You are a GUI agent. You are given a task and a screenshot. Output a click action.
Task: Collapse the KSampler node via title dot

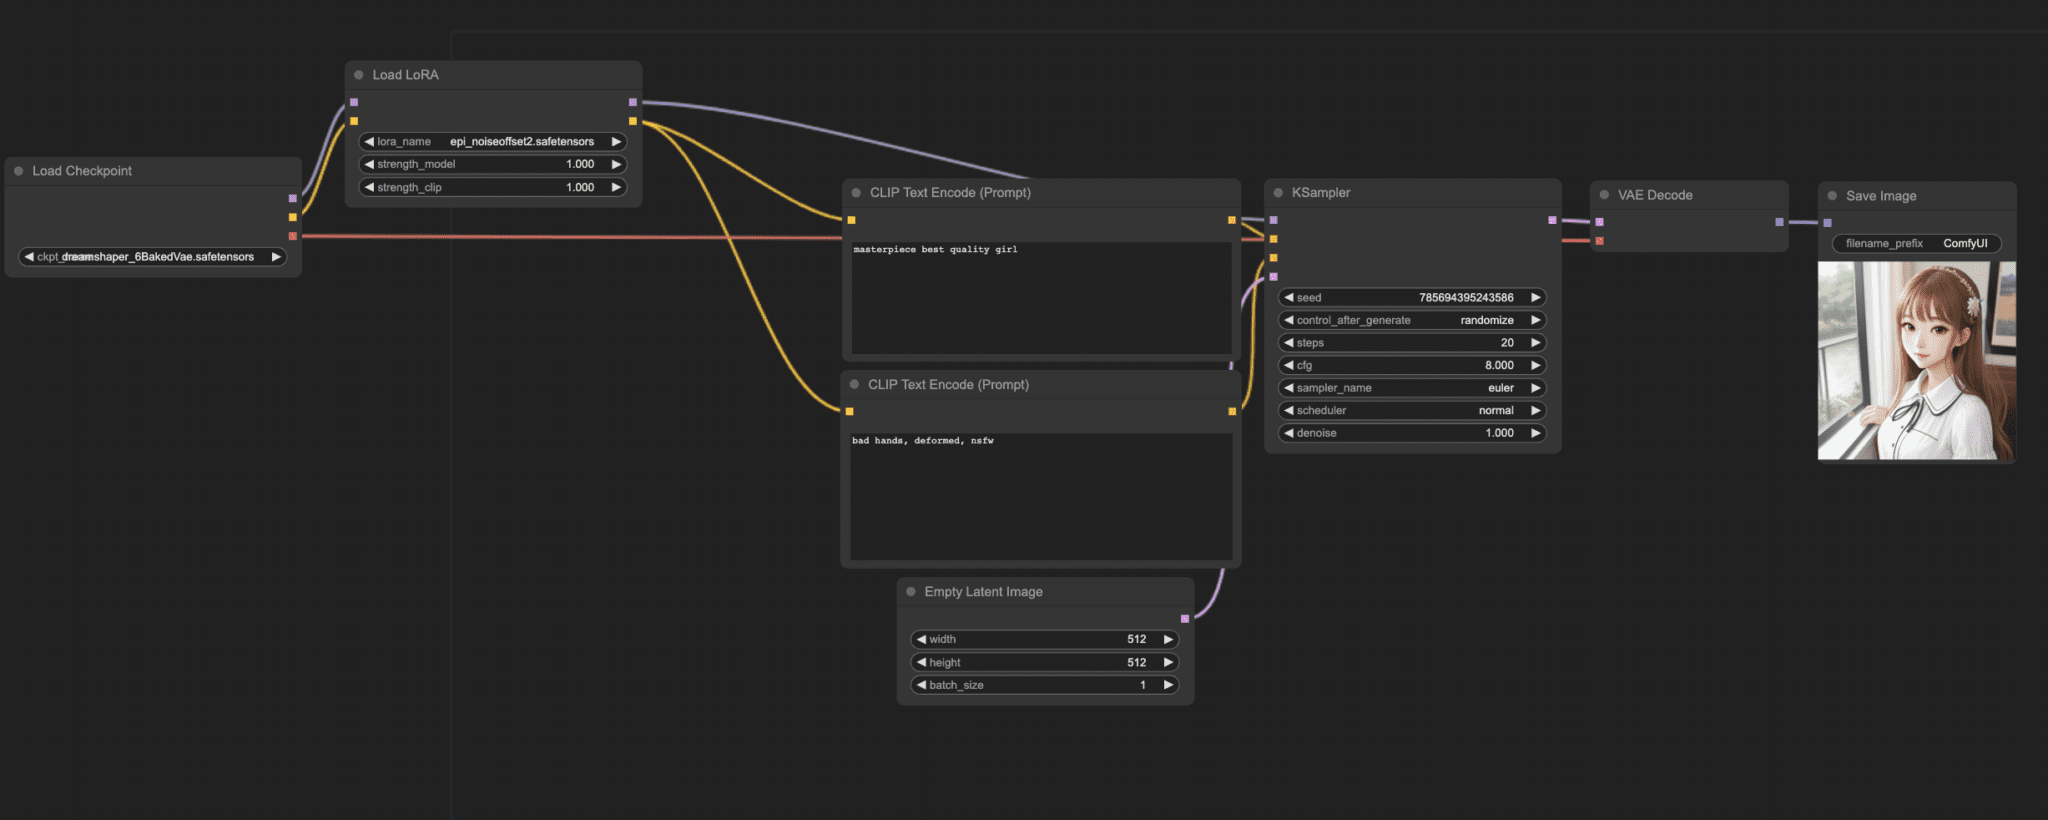[x=1278, y=193]
